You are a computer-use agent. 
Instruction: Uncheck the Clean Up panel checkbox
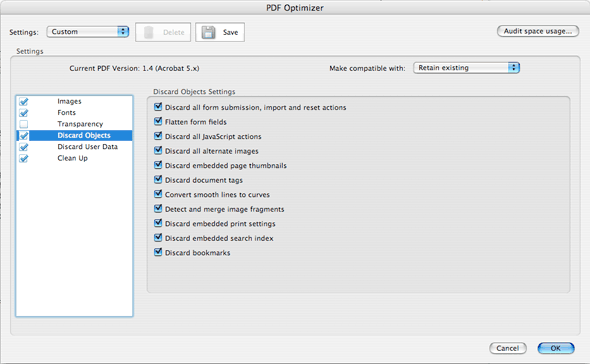pos(24,158)
